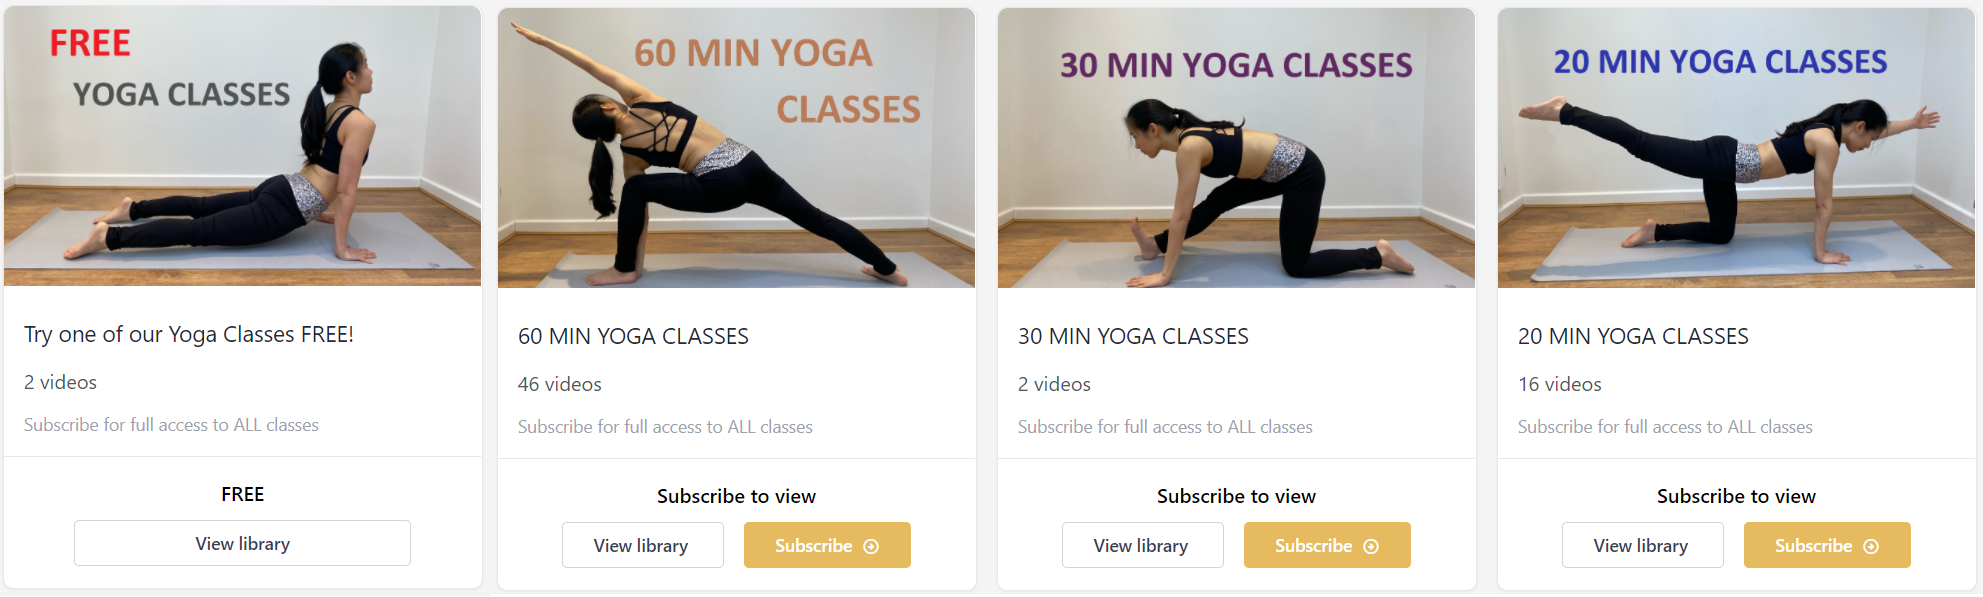The height and width of the screenshot is (597, 1983).
Task: Open the 30 MIN Yoga Classes thumbnail image
Action: 1237,148
